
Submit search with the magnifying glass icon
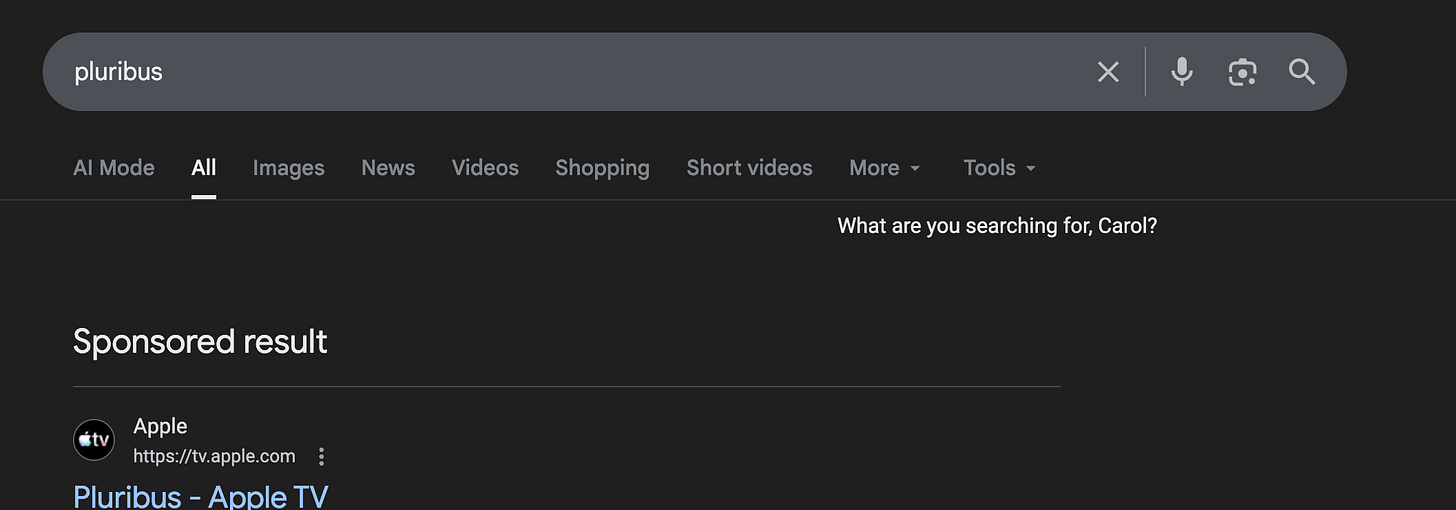tap(1302, 72)
